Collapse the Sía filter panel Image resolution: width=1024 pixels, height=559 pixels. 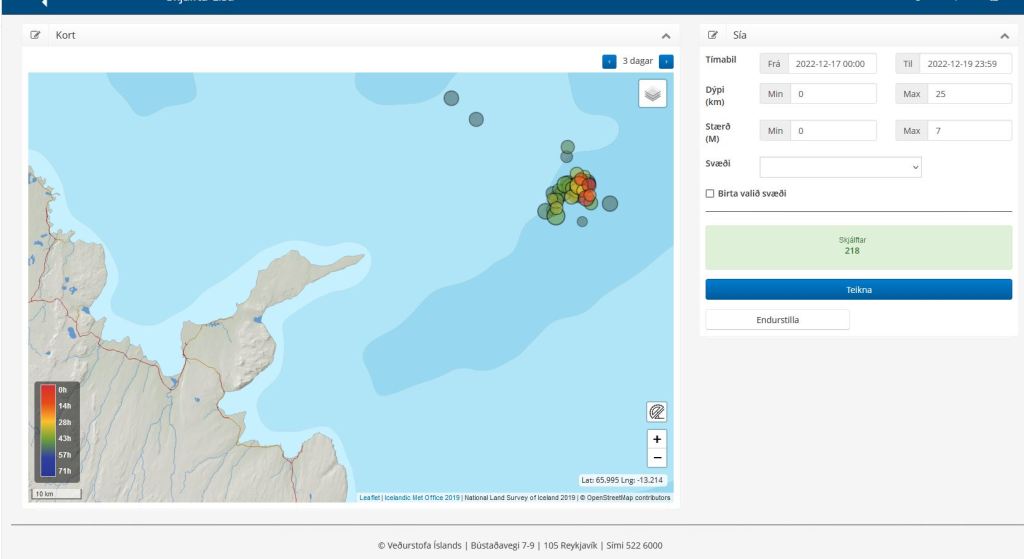pos(1004,36)
